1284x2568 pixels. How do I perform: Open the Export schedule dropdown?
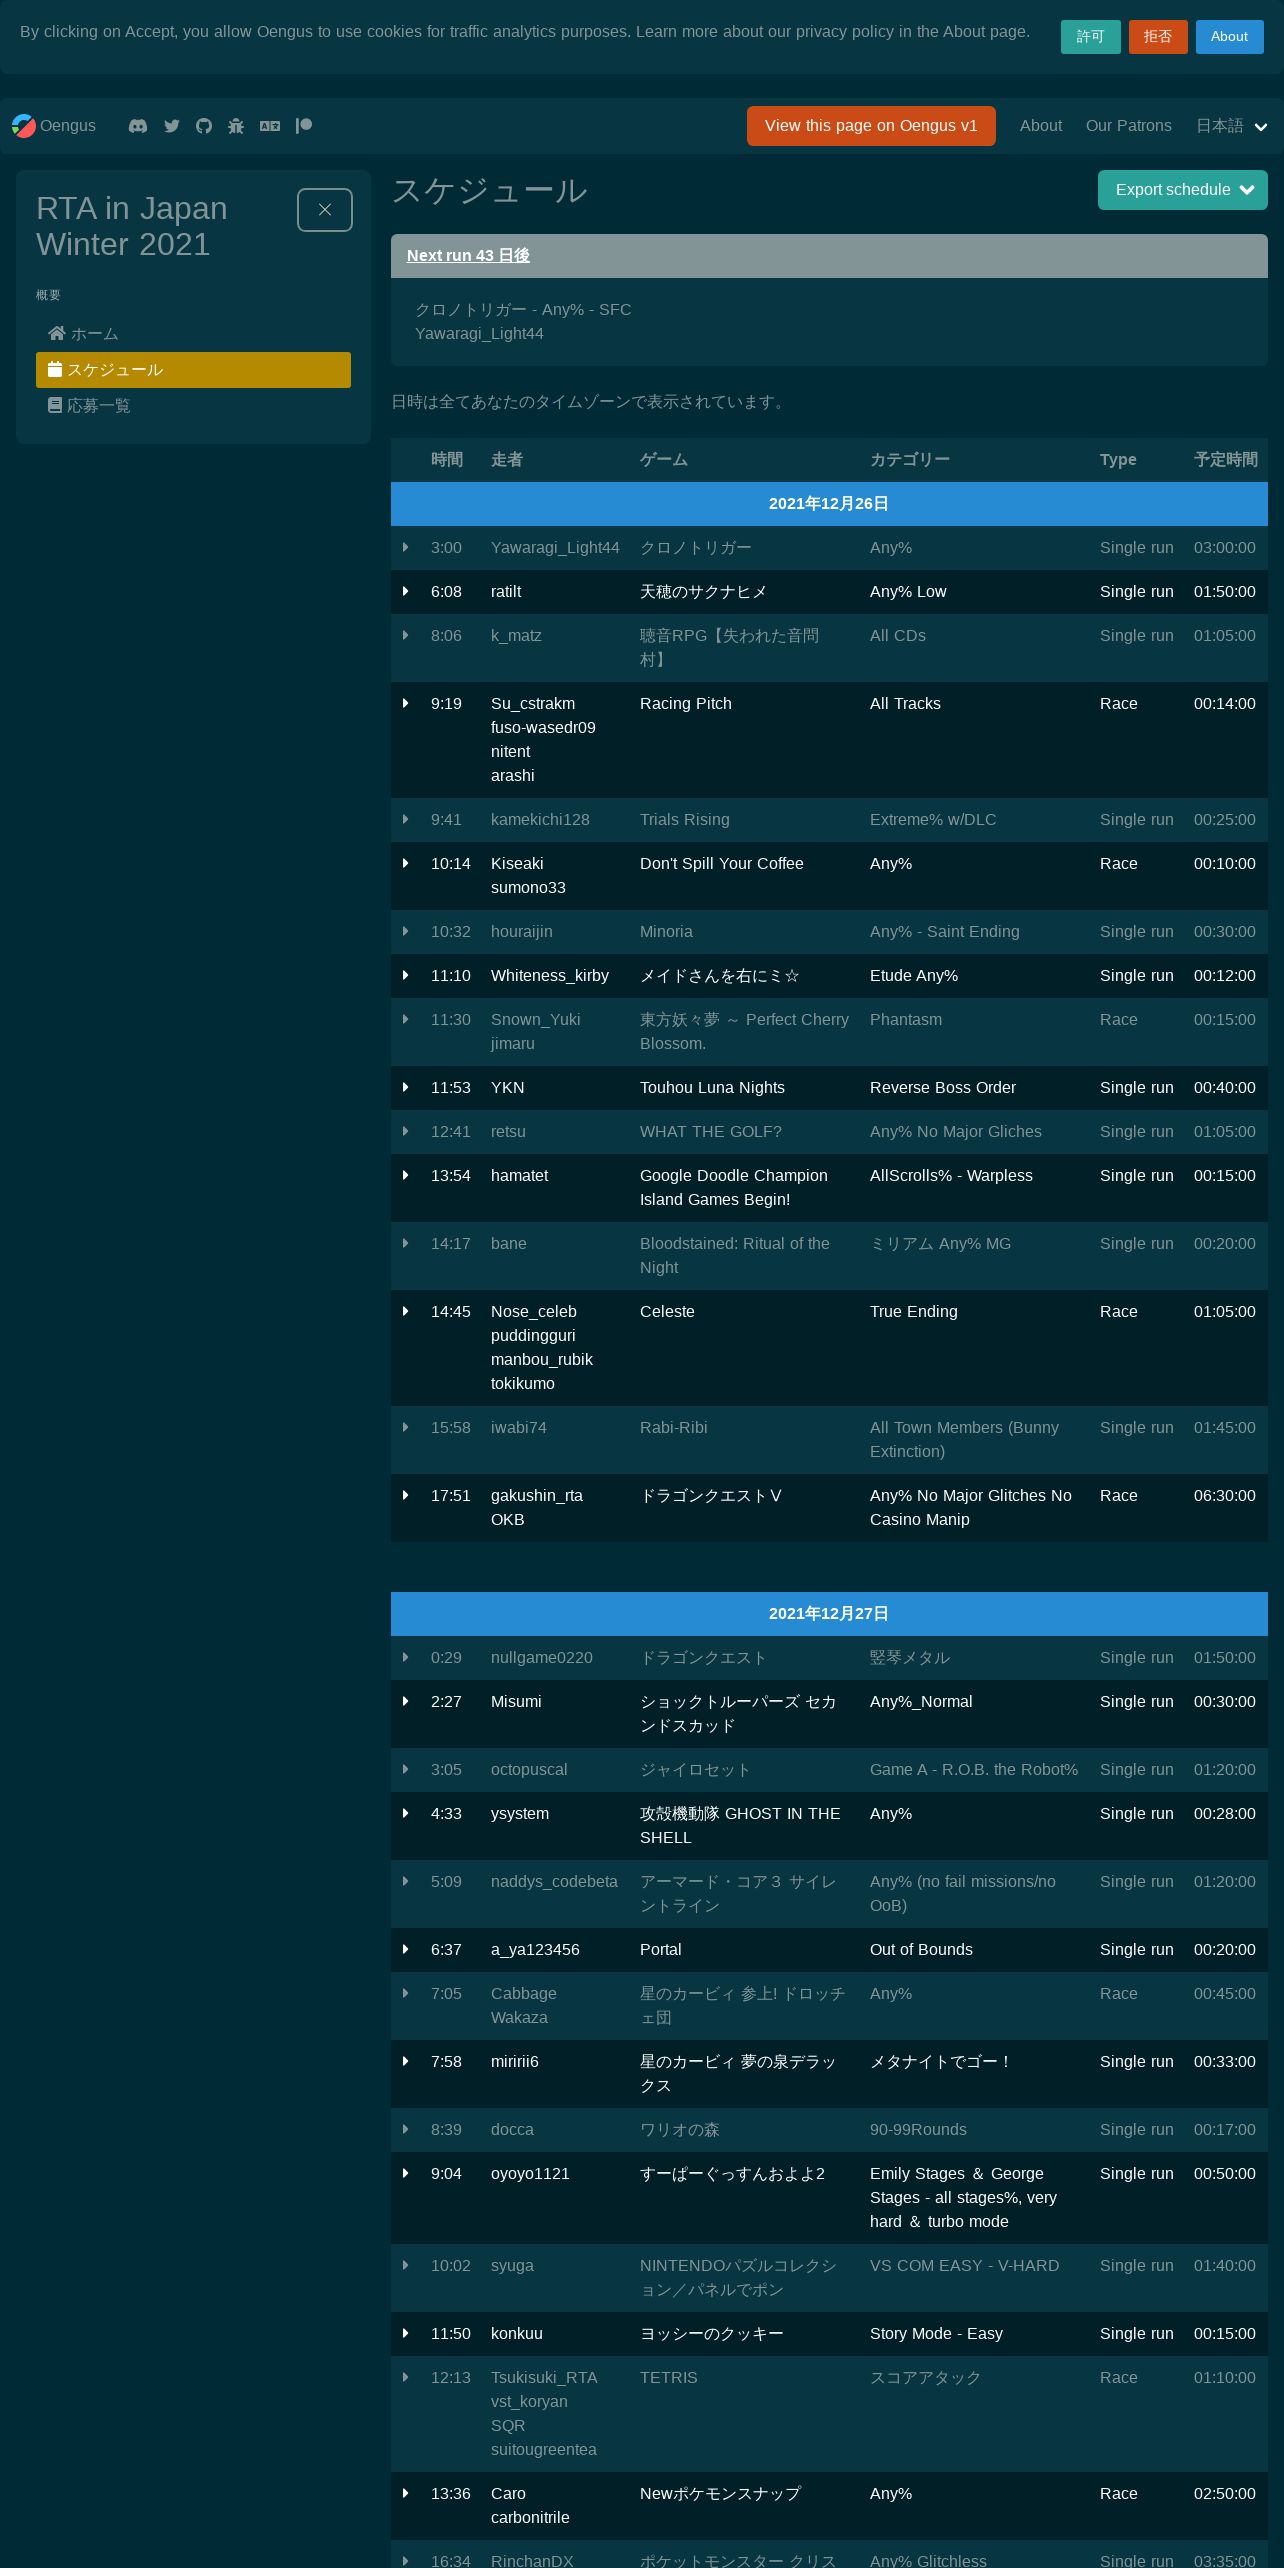coord(1183,190)
